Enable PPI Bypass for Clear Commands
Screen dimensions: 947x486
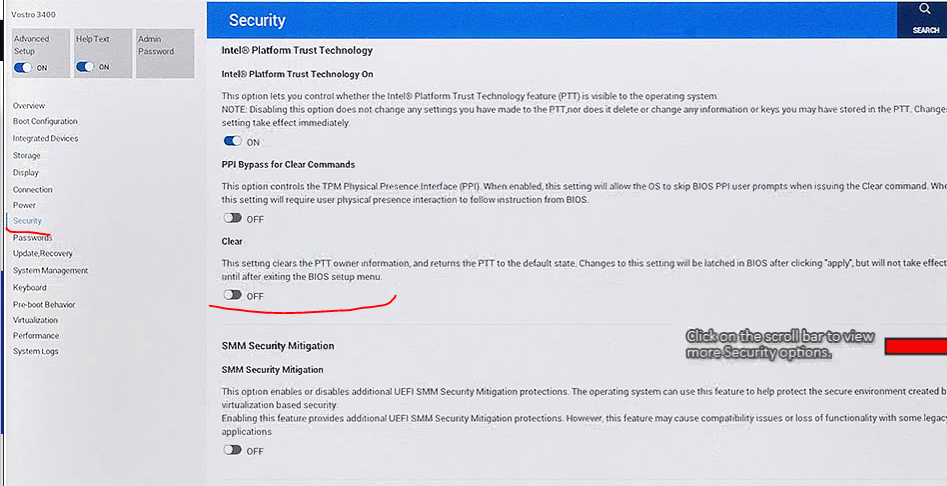tap(233, 219)
